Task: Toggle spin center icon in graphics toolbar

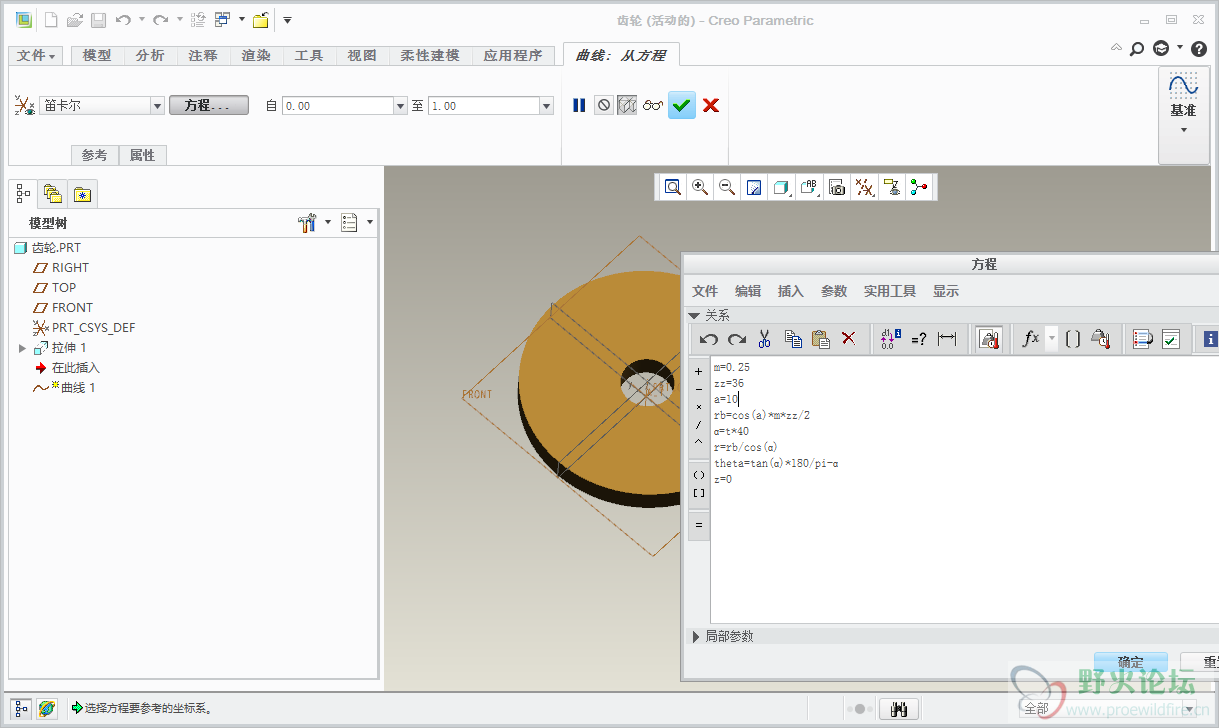Action: (x=919, y=187)
